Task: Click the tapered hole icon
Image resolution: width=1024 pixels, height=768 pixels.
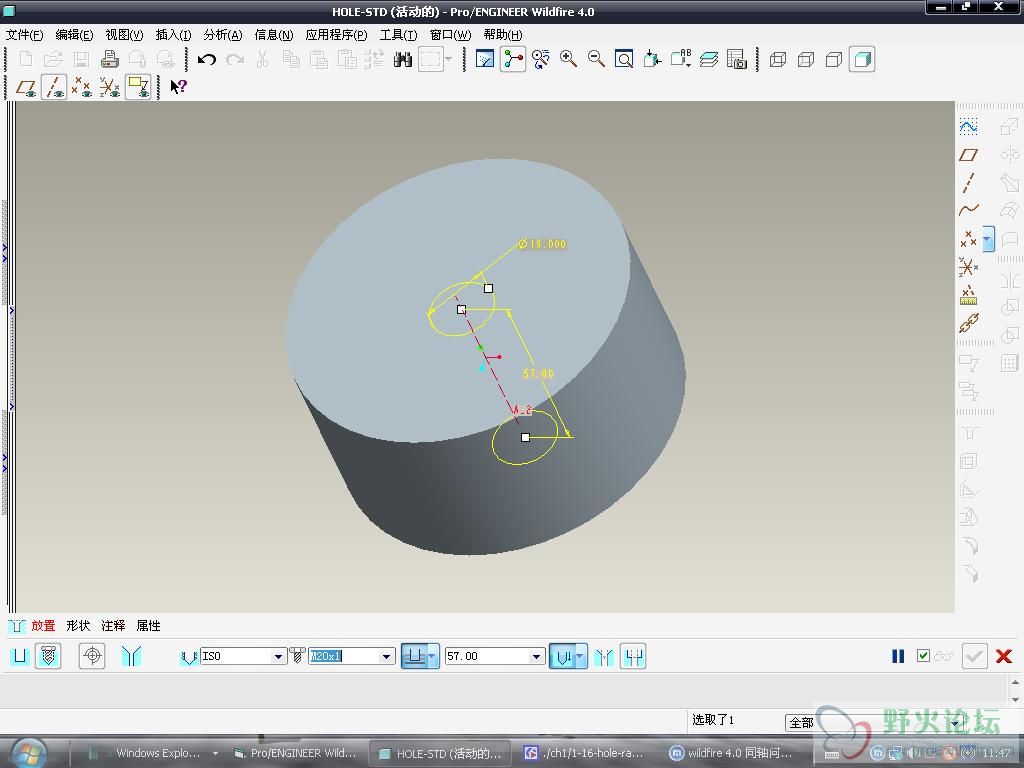Action: (131, 656)
